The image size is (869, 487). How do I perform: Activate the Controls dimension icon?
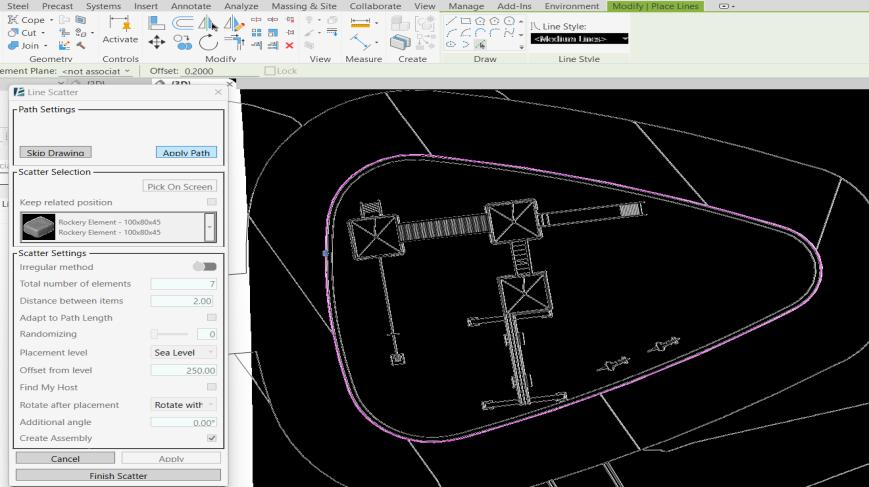pyautogui.click(x=120, y=23)
